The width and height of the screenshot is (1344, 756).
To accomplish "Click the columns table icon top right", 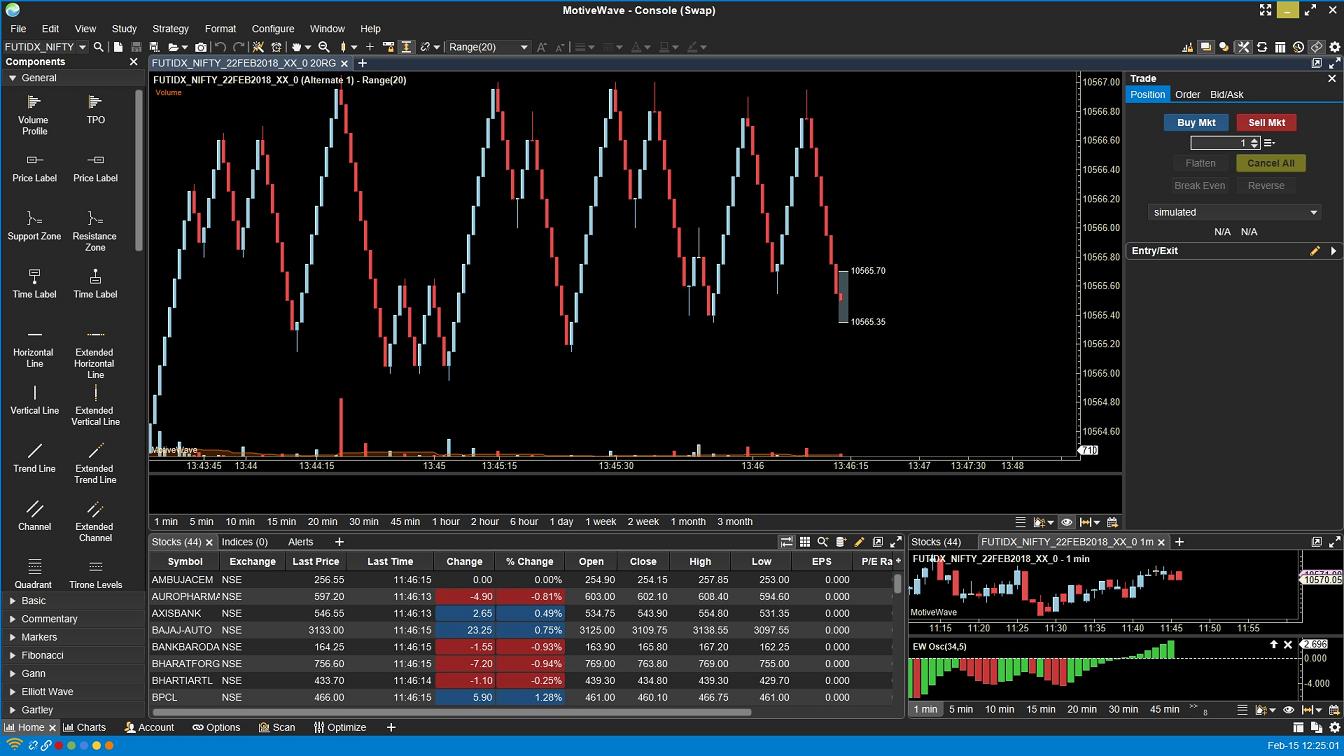I will tap(1280, 47).
